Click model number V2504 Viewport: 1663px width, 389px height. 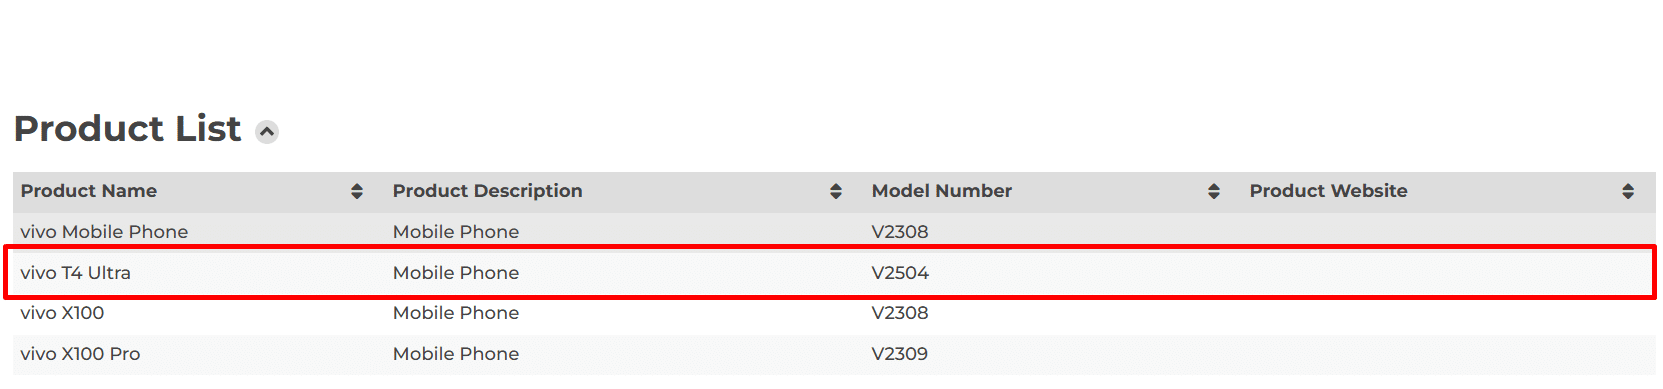[900, 273]
